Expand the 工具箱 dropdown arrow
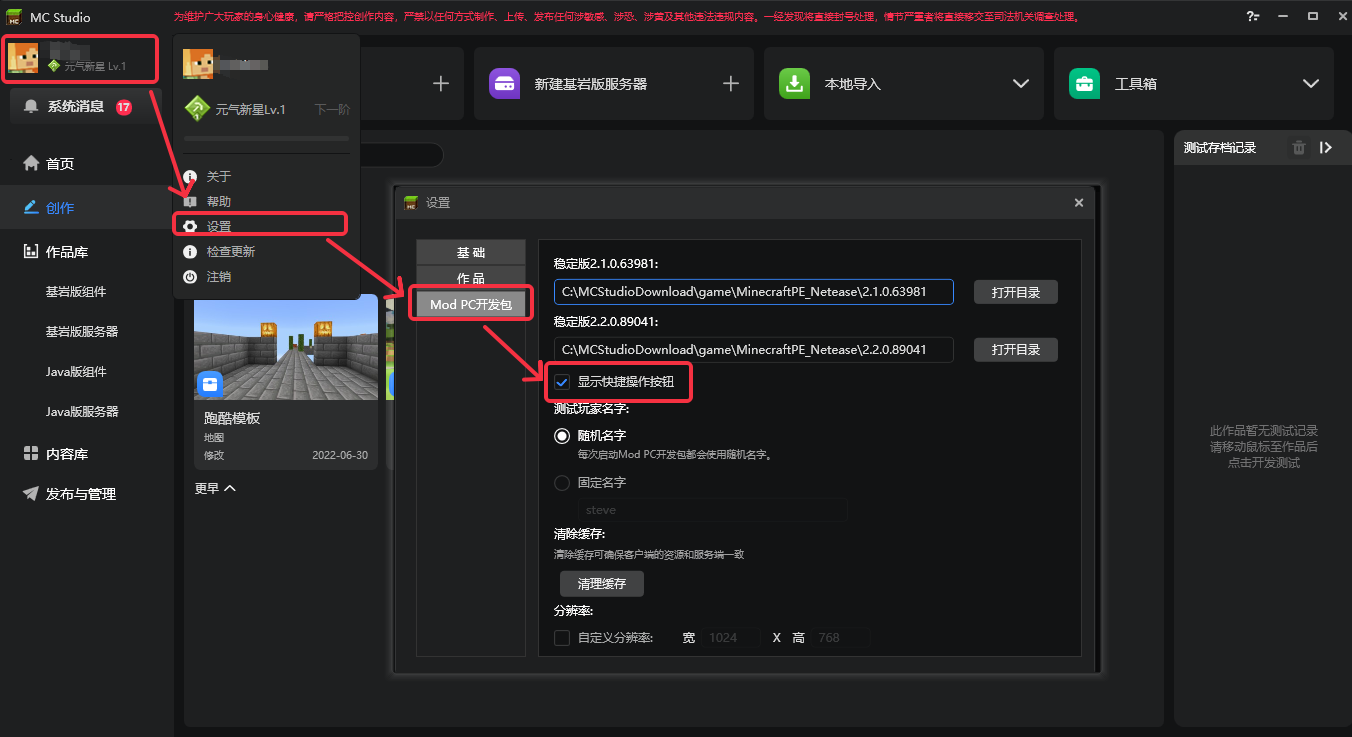The image size is (1352, 737). click(1311, 84)
